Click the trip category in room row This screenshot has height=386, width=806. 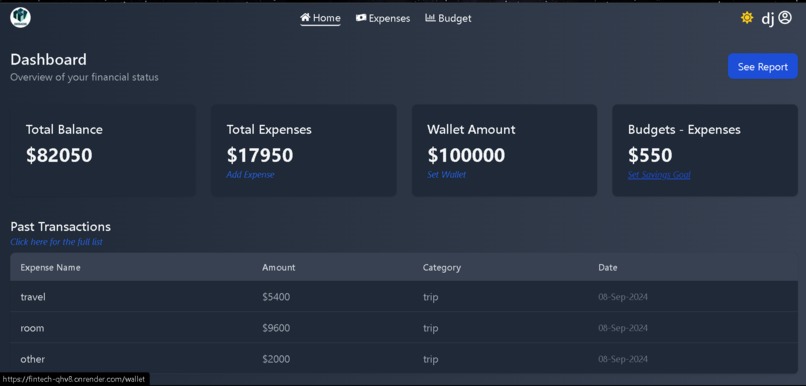[430, 328]
